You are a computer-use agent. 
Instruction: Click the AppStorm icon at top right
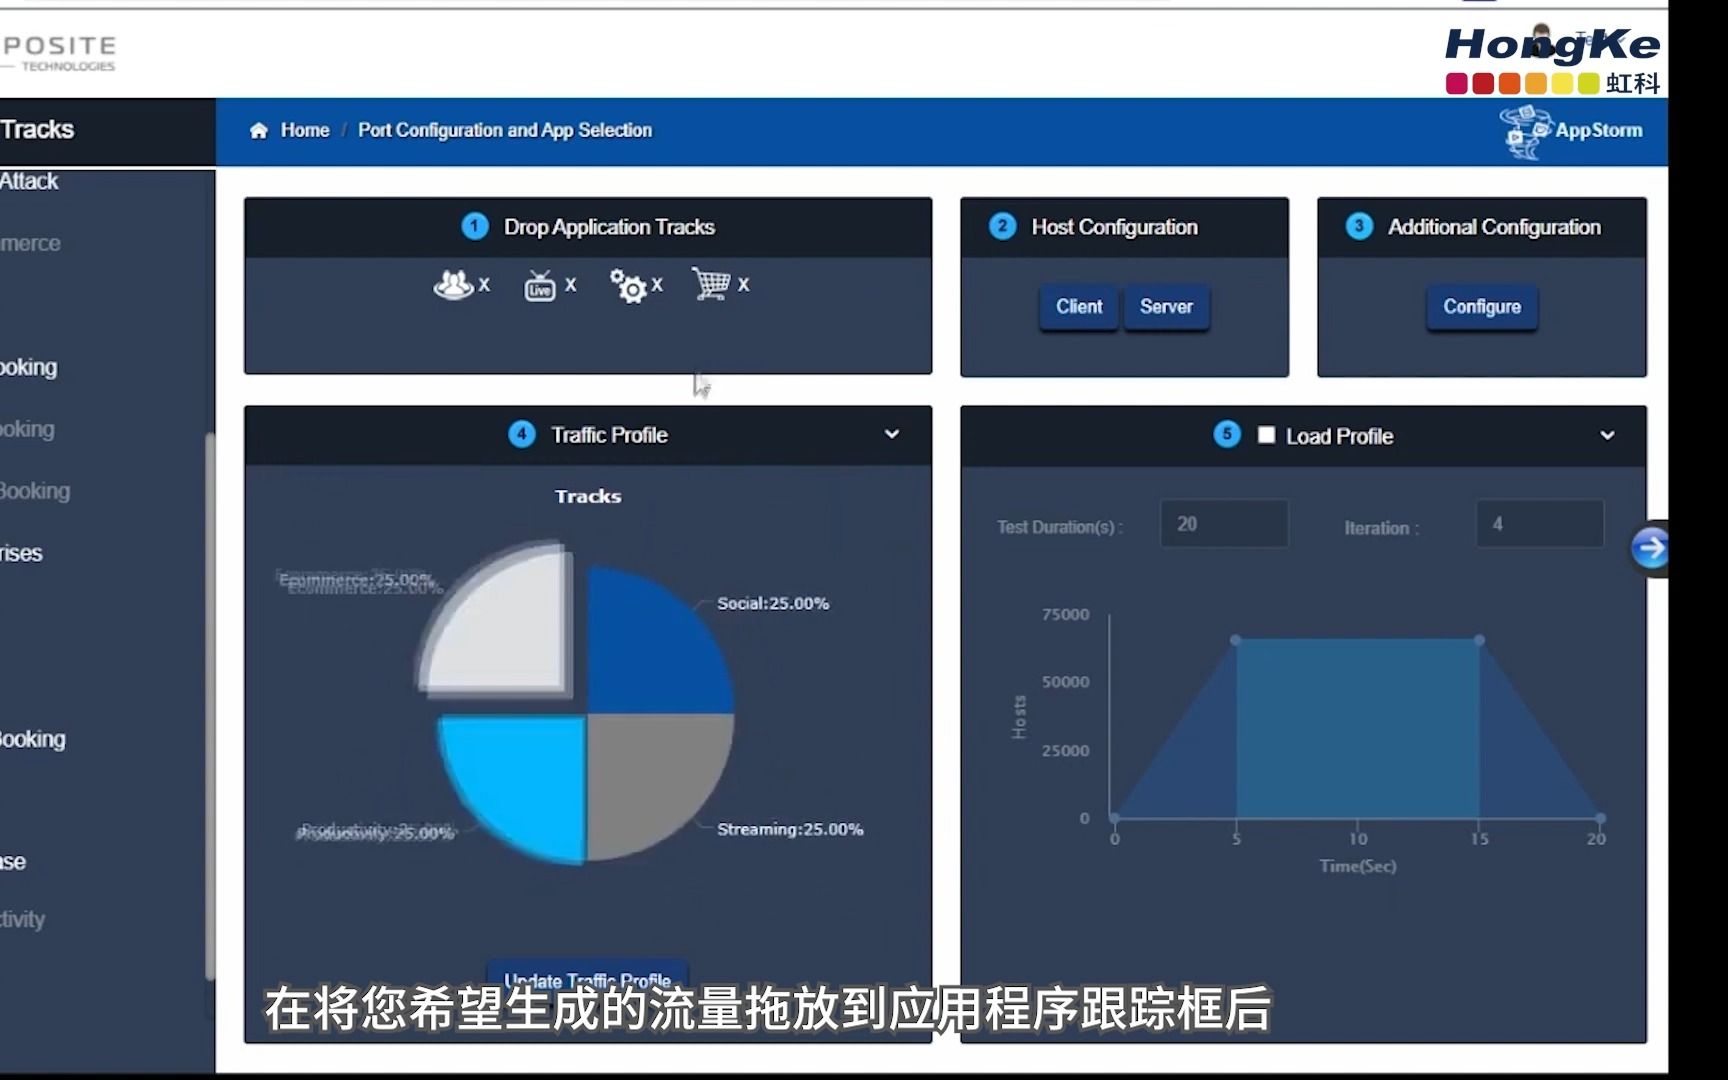click(1524, 131)
